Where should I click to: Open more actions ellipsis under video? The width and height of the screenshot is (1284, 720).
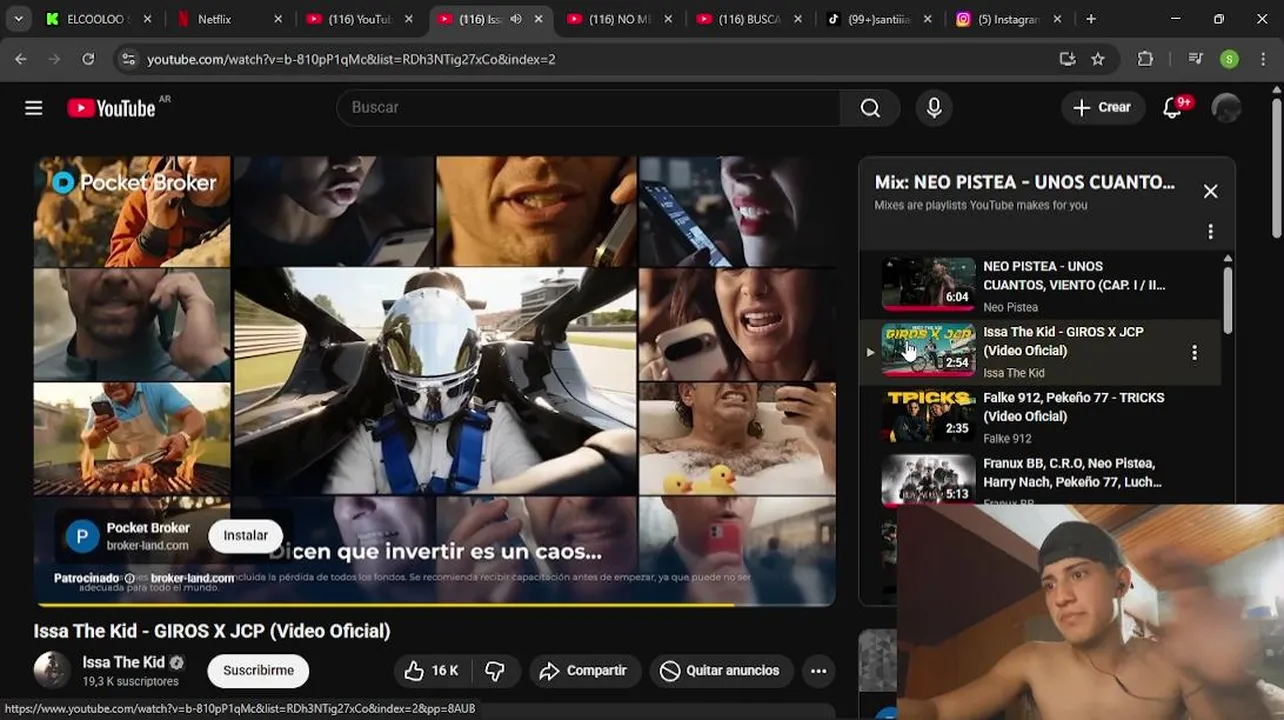819,670
